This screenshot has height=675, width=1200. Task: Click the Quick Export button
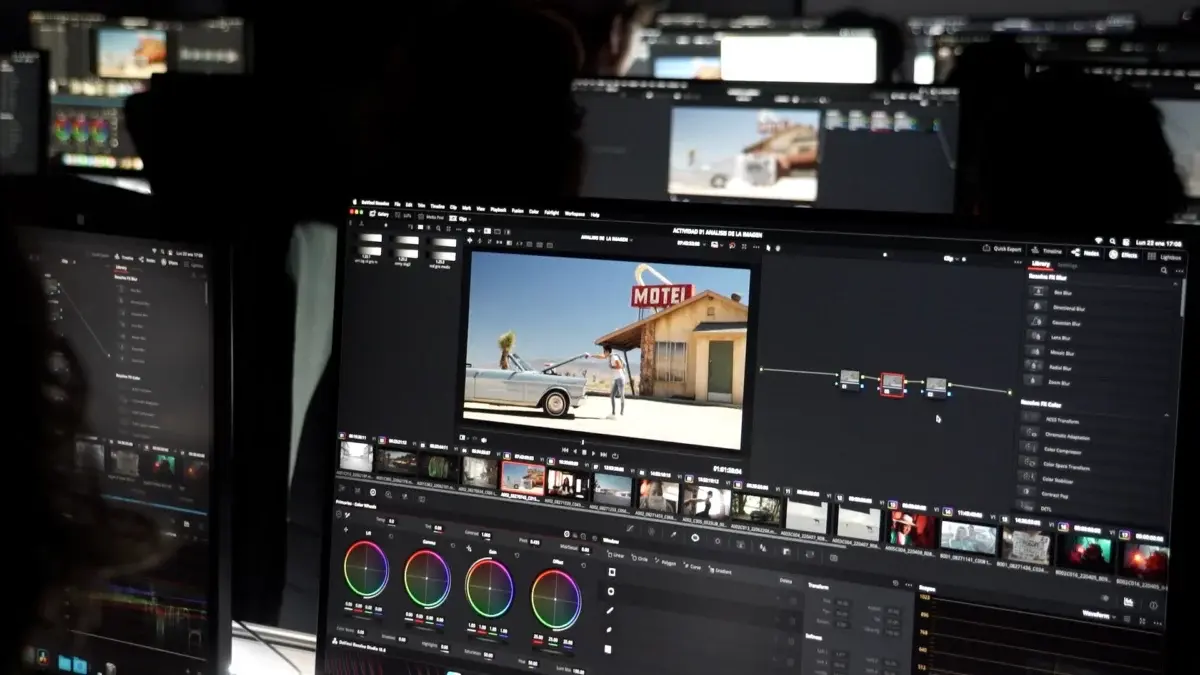1005,249
